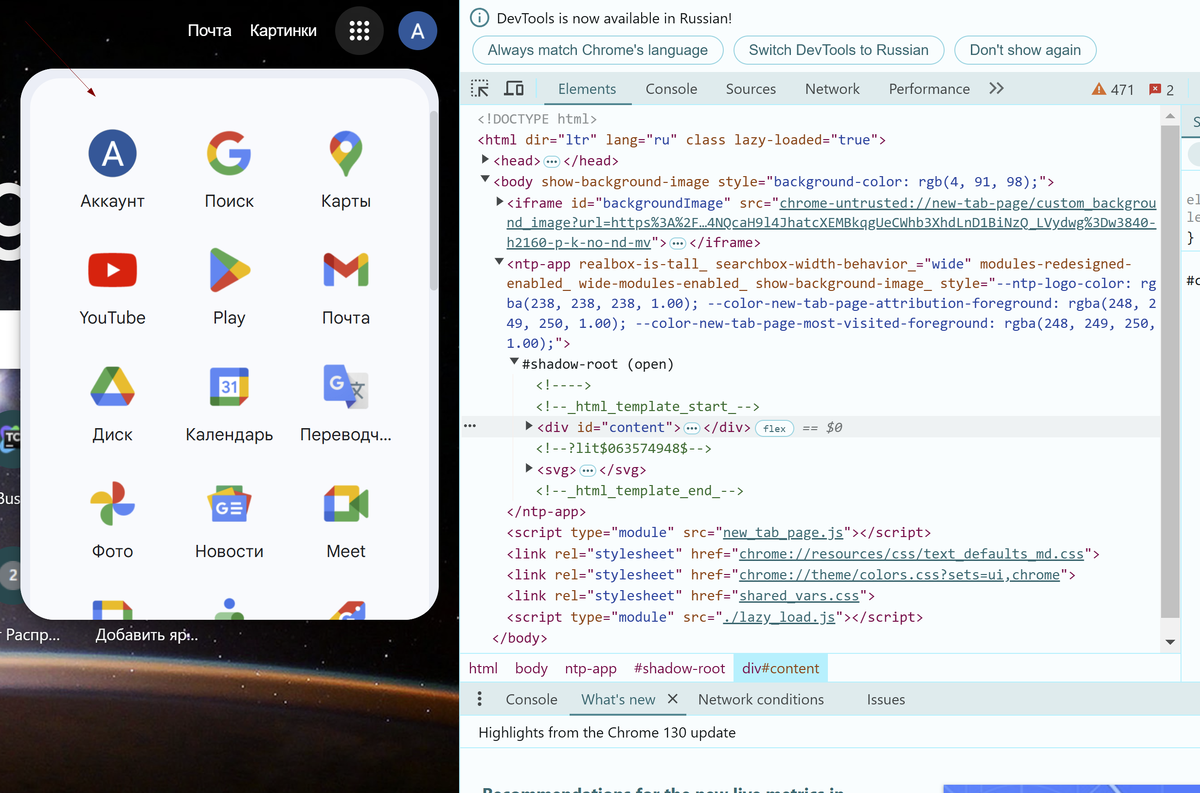Open Аккаунт in the apps panel
The height and width of the screenshot is (793, 1200).
(x=113, y=169)
